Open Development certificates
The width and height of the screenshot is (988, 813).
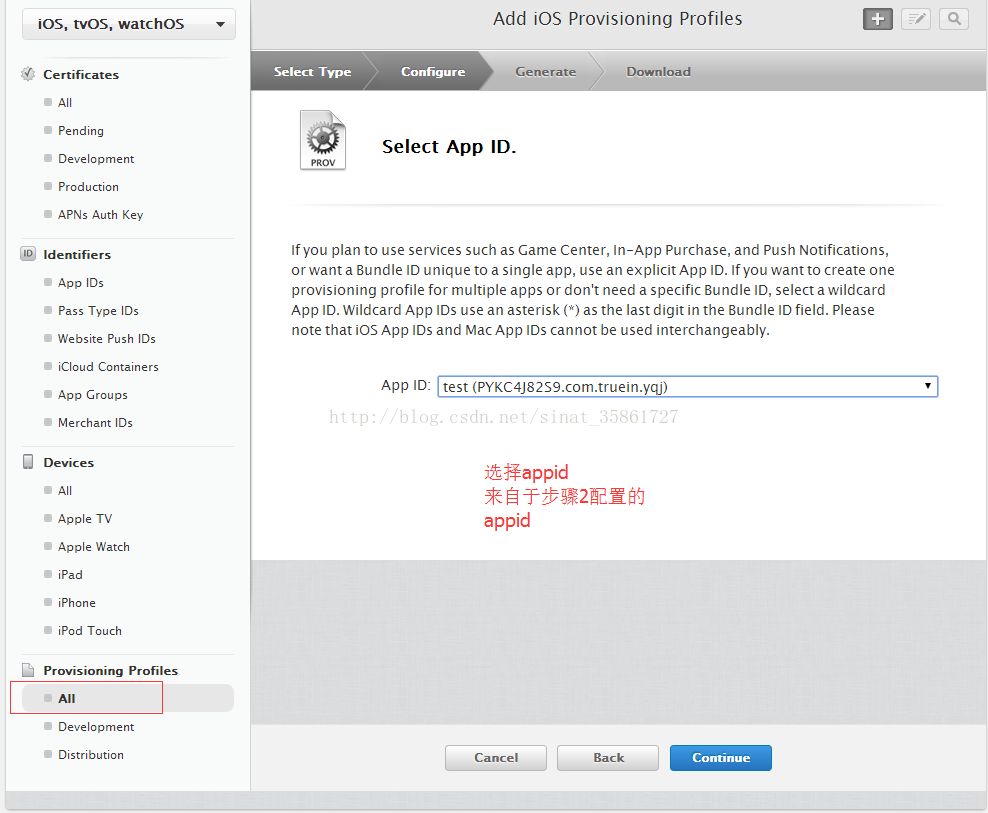point(96,159)
